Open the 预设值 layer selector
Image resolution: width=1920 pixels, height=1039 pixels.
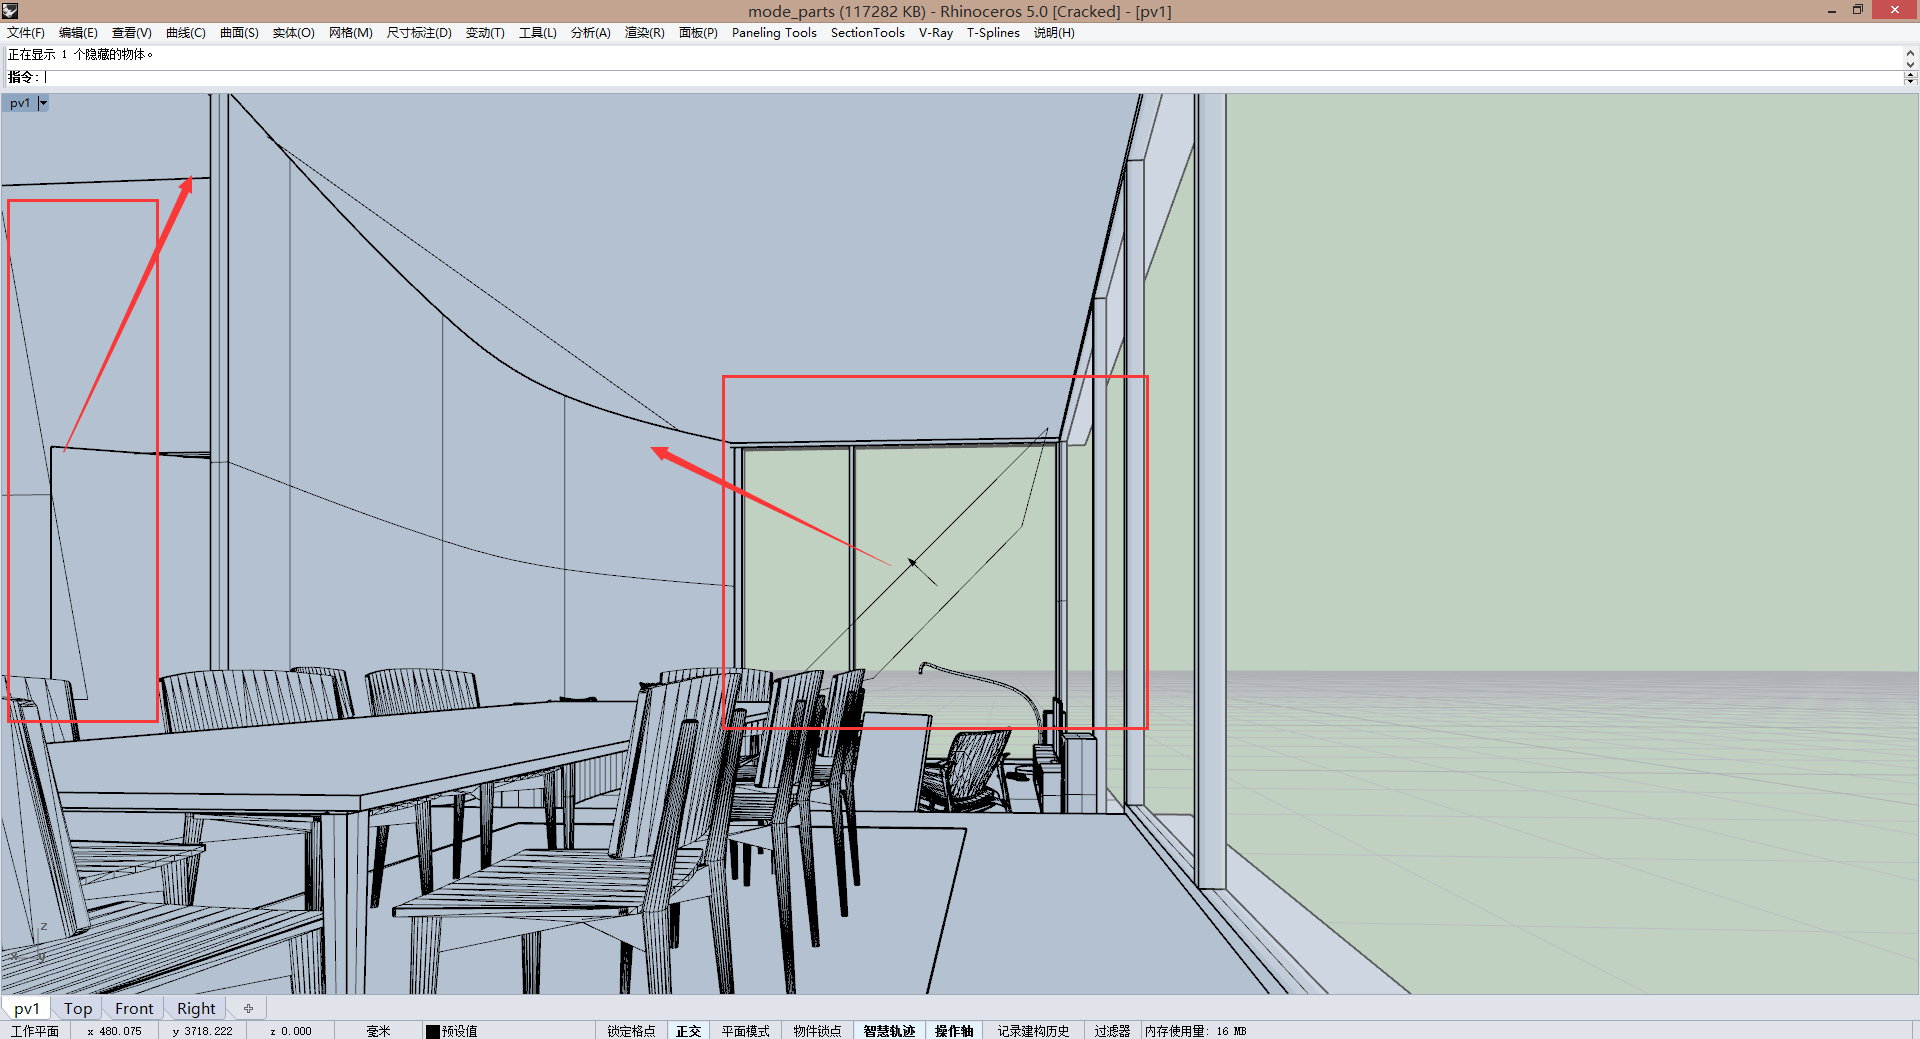460,1031
